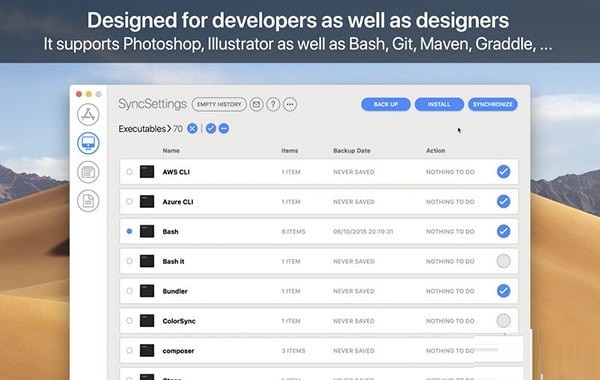Image resolution: width=600 pixels, height=380 pixels.
Task: Click the Executables breadcrumb chevron
Action: point(169,129)
